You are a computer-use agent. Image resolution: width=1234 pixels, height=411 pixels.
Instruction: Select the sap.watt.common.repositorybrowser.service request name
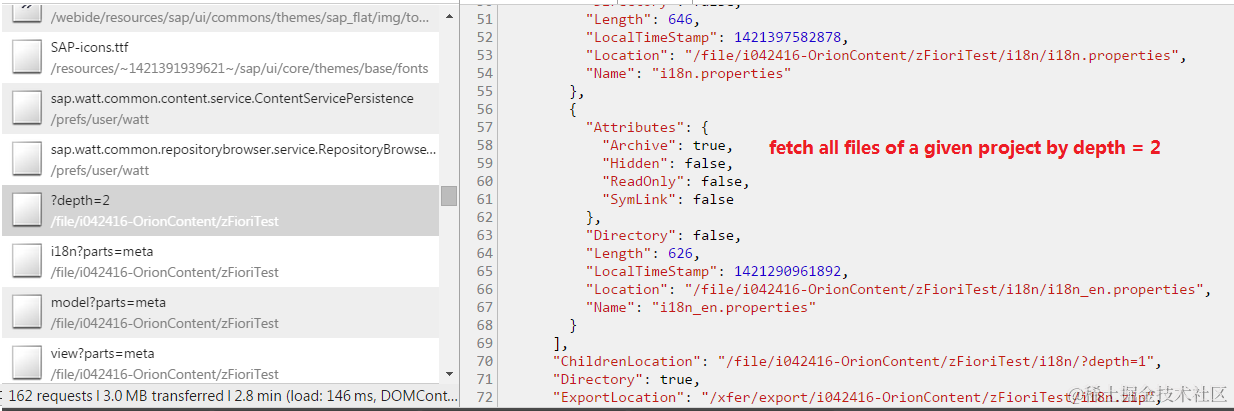pos(243,150)
